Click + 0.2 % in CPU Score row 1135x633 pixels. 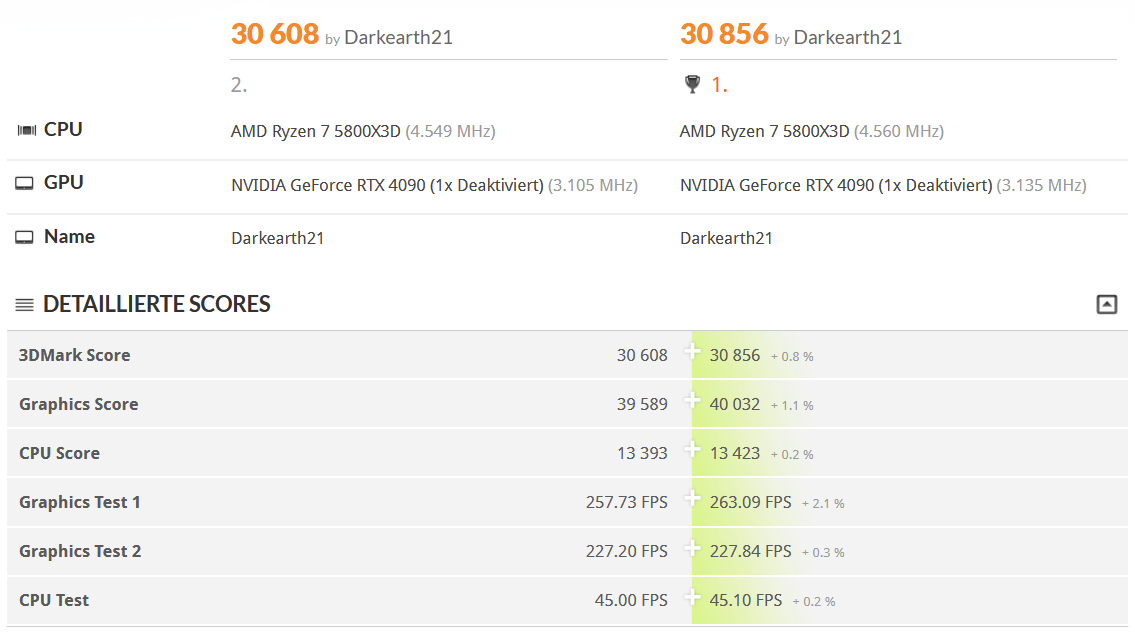792,455
